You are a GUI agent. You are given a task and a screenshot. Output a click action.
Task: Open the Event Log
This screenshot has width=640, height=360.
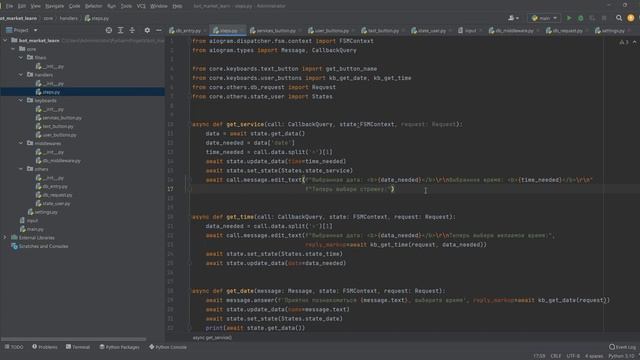(622, 347)
